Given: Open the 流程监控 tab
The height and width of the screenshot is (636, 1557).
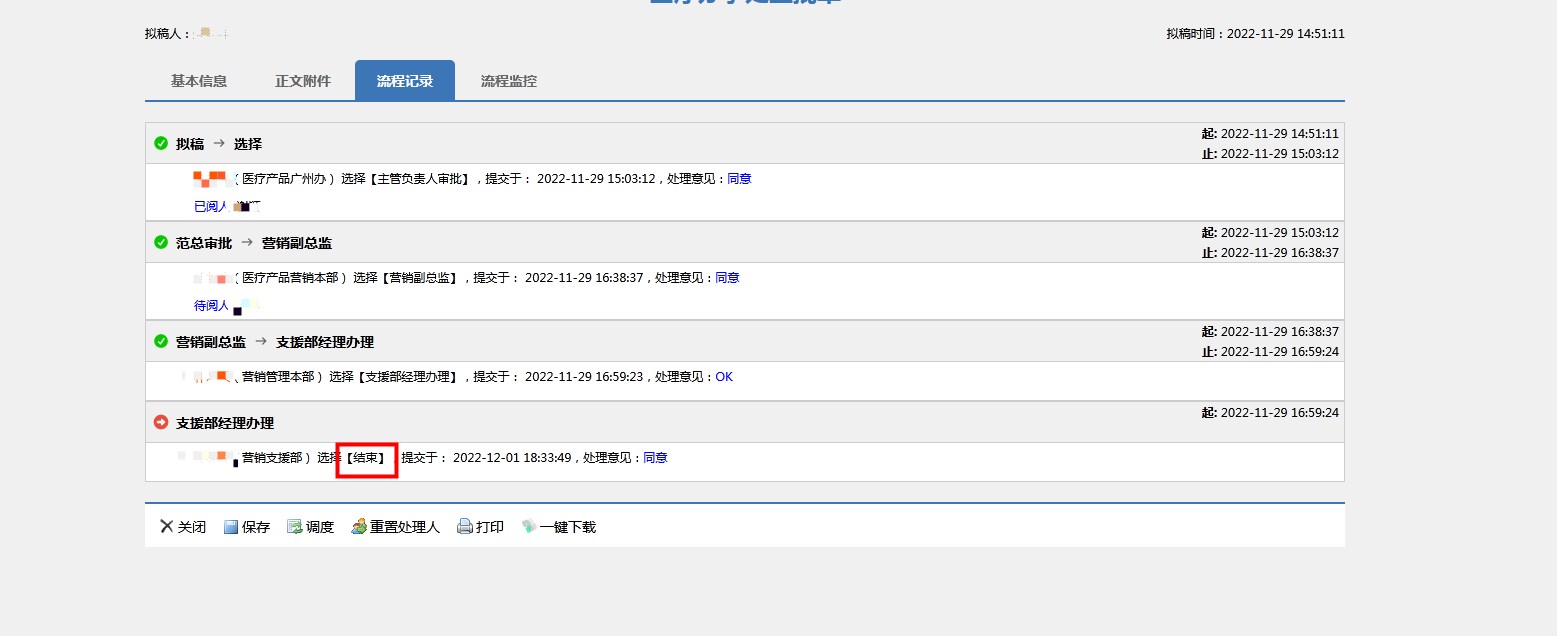Looking at the screenshot, I should click(x=509, y=81).
